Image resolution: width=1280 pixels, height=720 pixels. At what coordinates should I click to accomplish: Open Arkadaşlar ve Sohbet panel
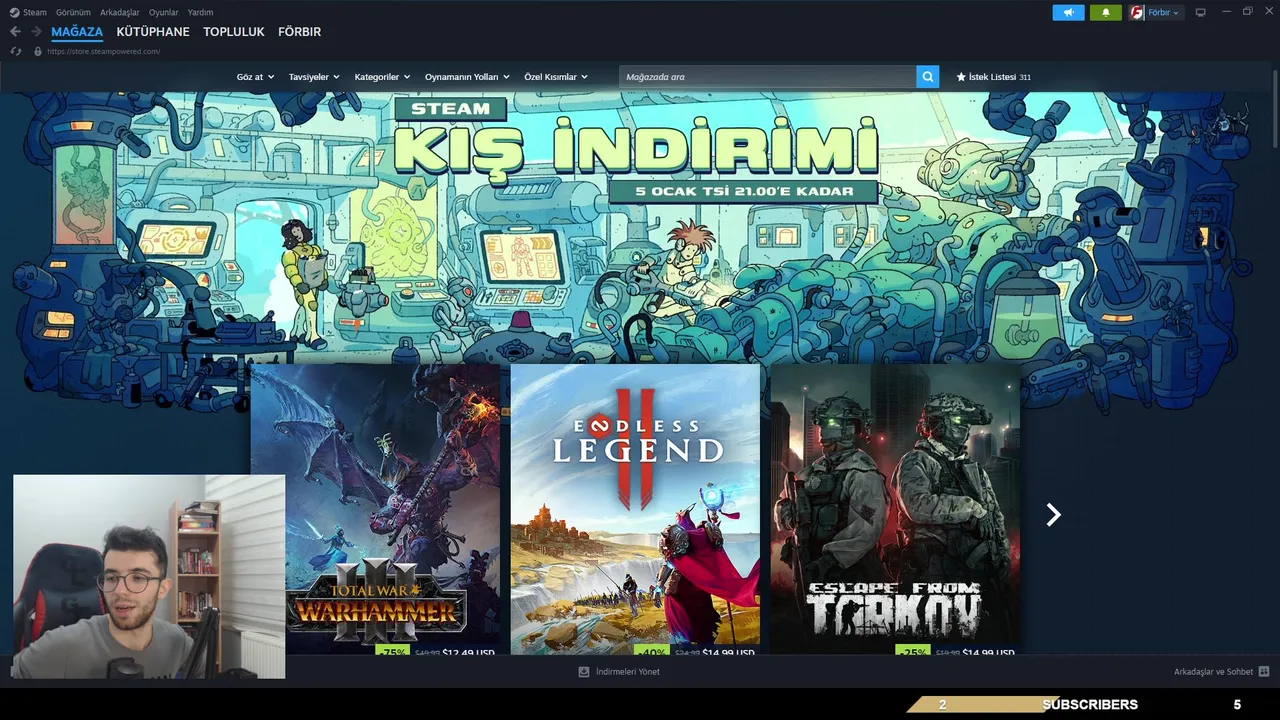coord(1213,672)
